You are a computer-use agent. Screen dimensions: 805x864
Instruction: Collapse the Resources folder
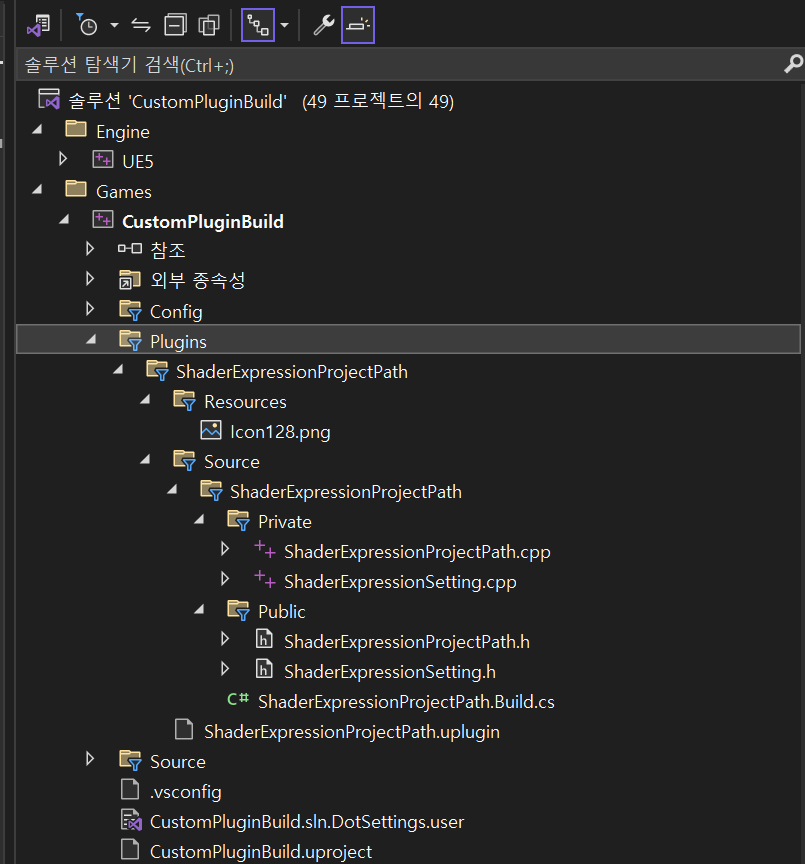point(145,400)
